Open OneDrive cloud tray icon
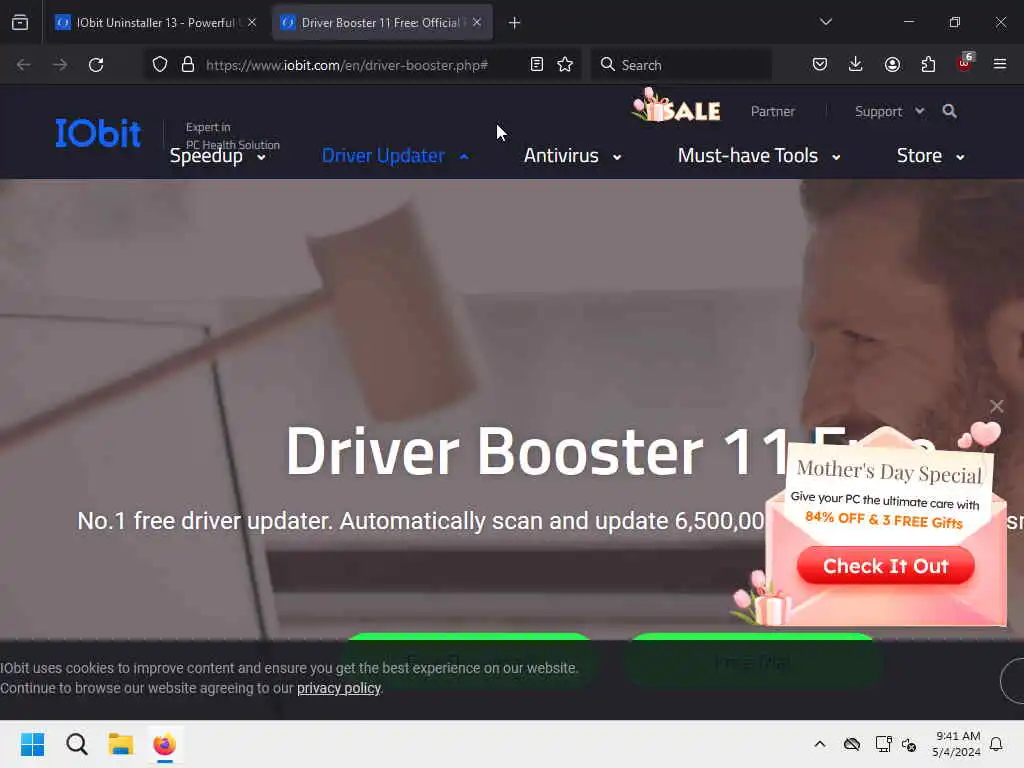Image resolution: width=1024 pixels, height=768 pixels. pyautogui.click(x=852, y=744)
